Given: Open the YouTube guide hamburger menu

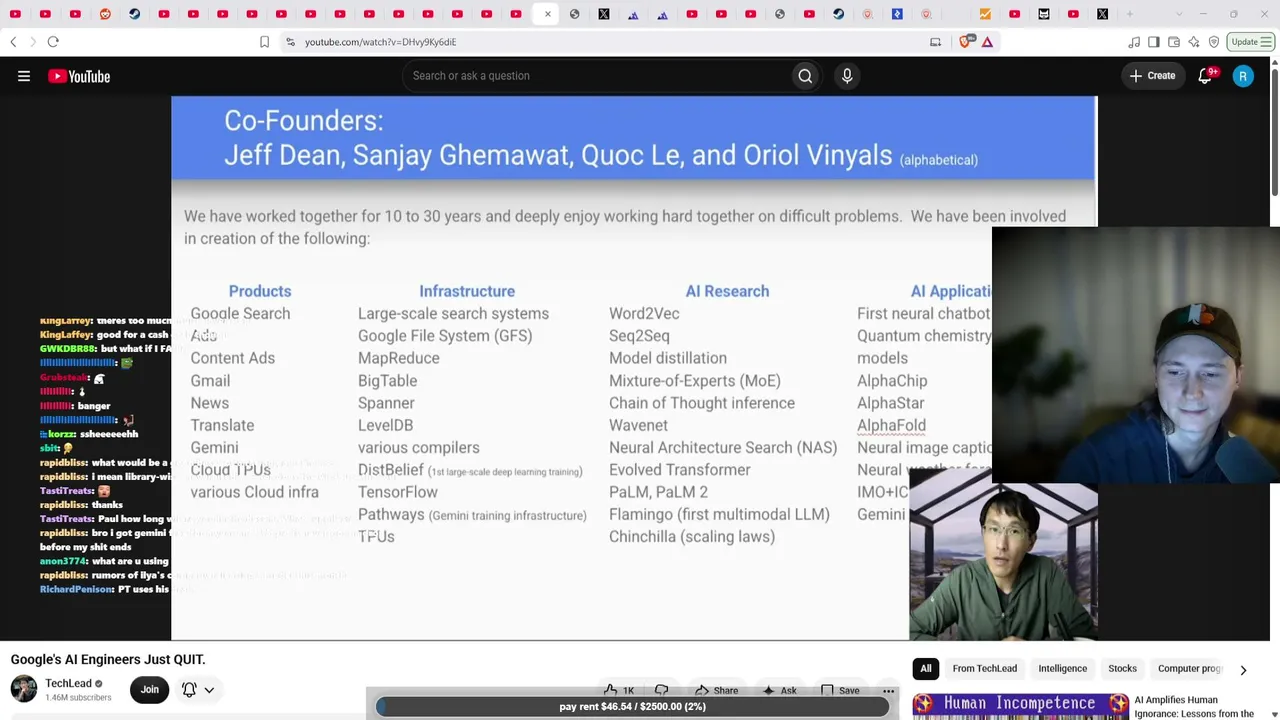Looking at the screenshot, I should click(24, 76).
